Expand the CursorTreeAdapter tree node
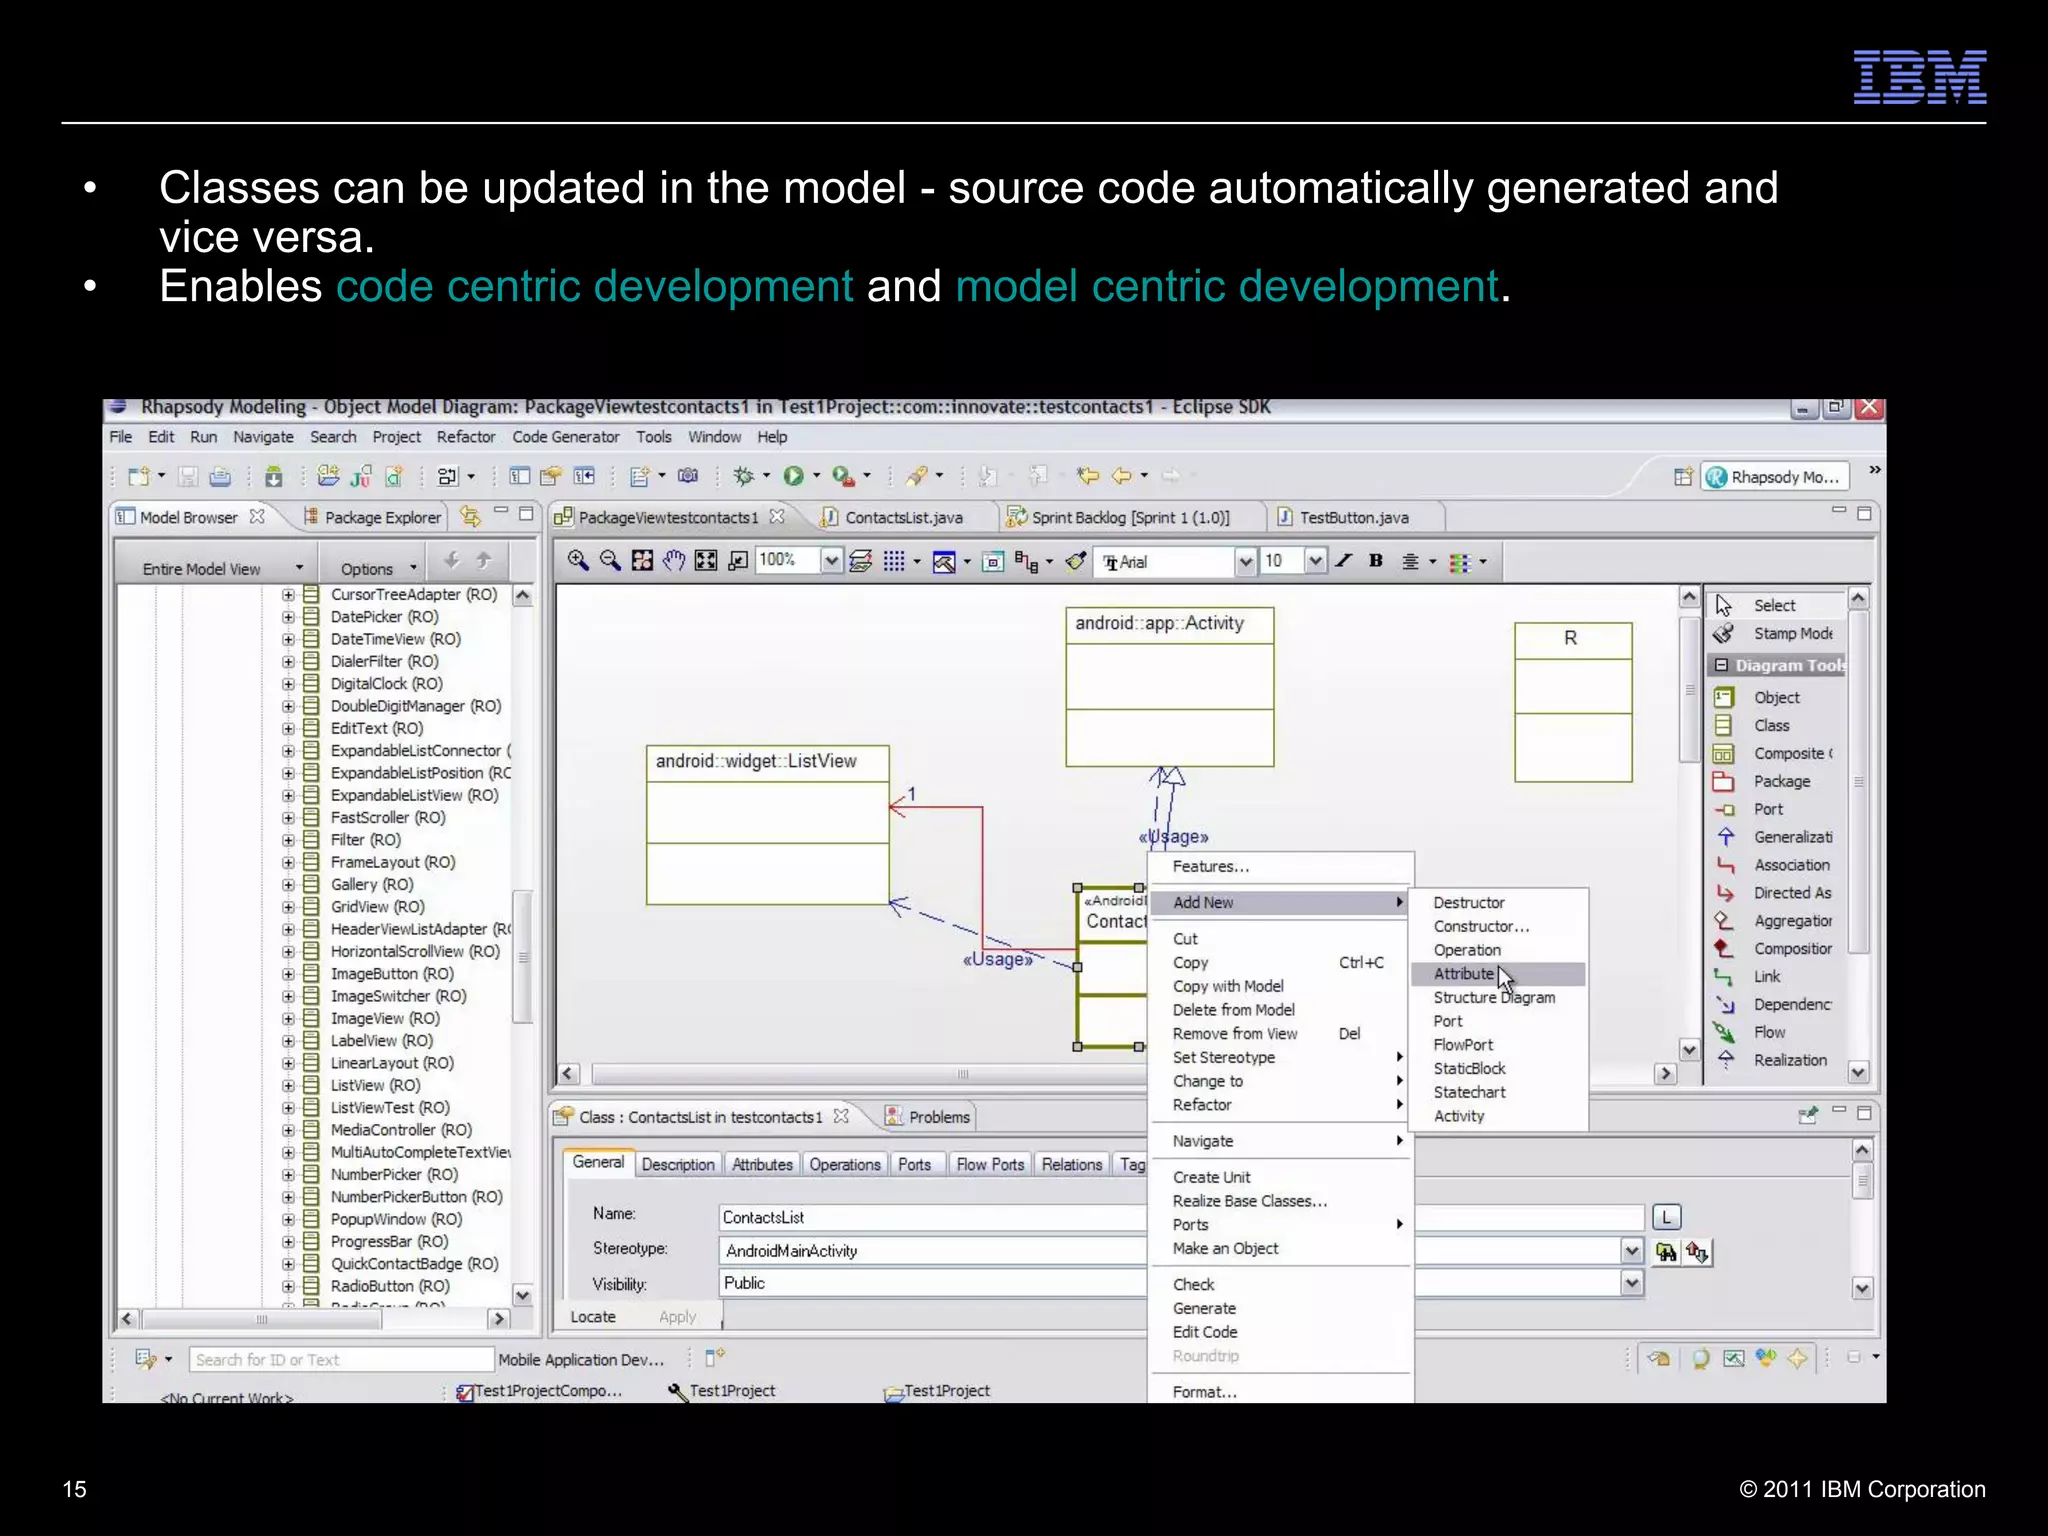The width and height of the screenshot is (2048, 1536). (288, 594)
